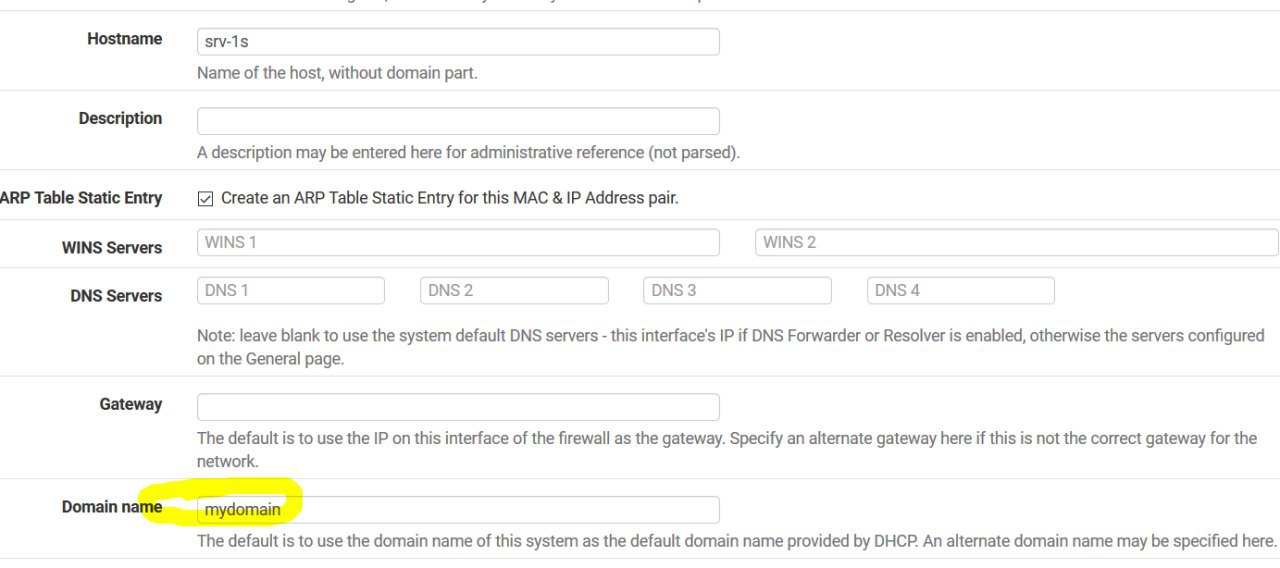Screen dimensions: 1280x568
Task: Click the Hostname field label
Action: pos(125,39)
